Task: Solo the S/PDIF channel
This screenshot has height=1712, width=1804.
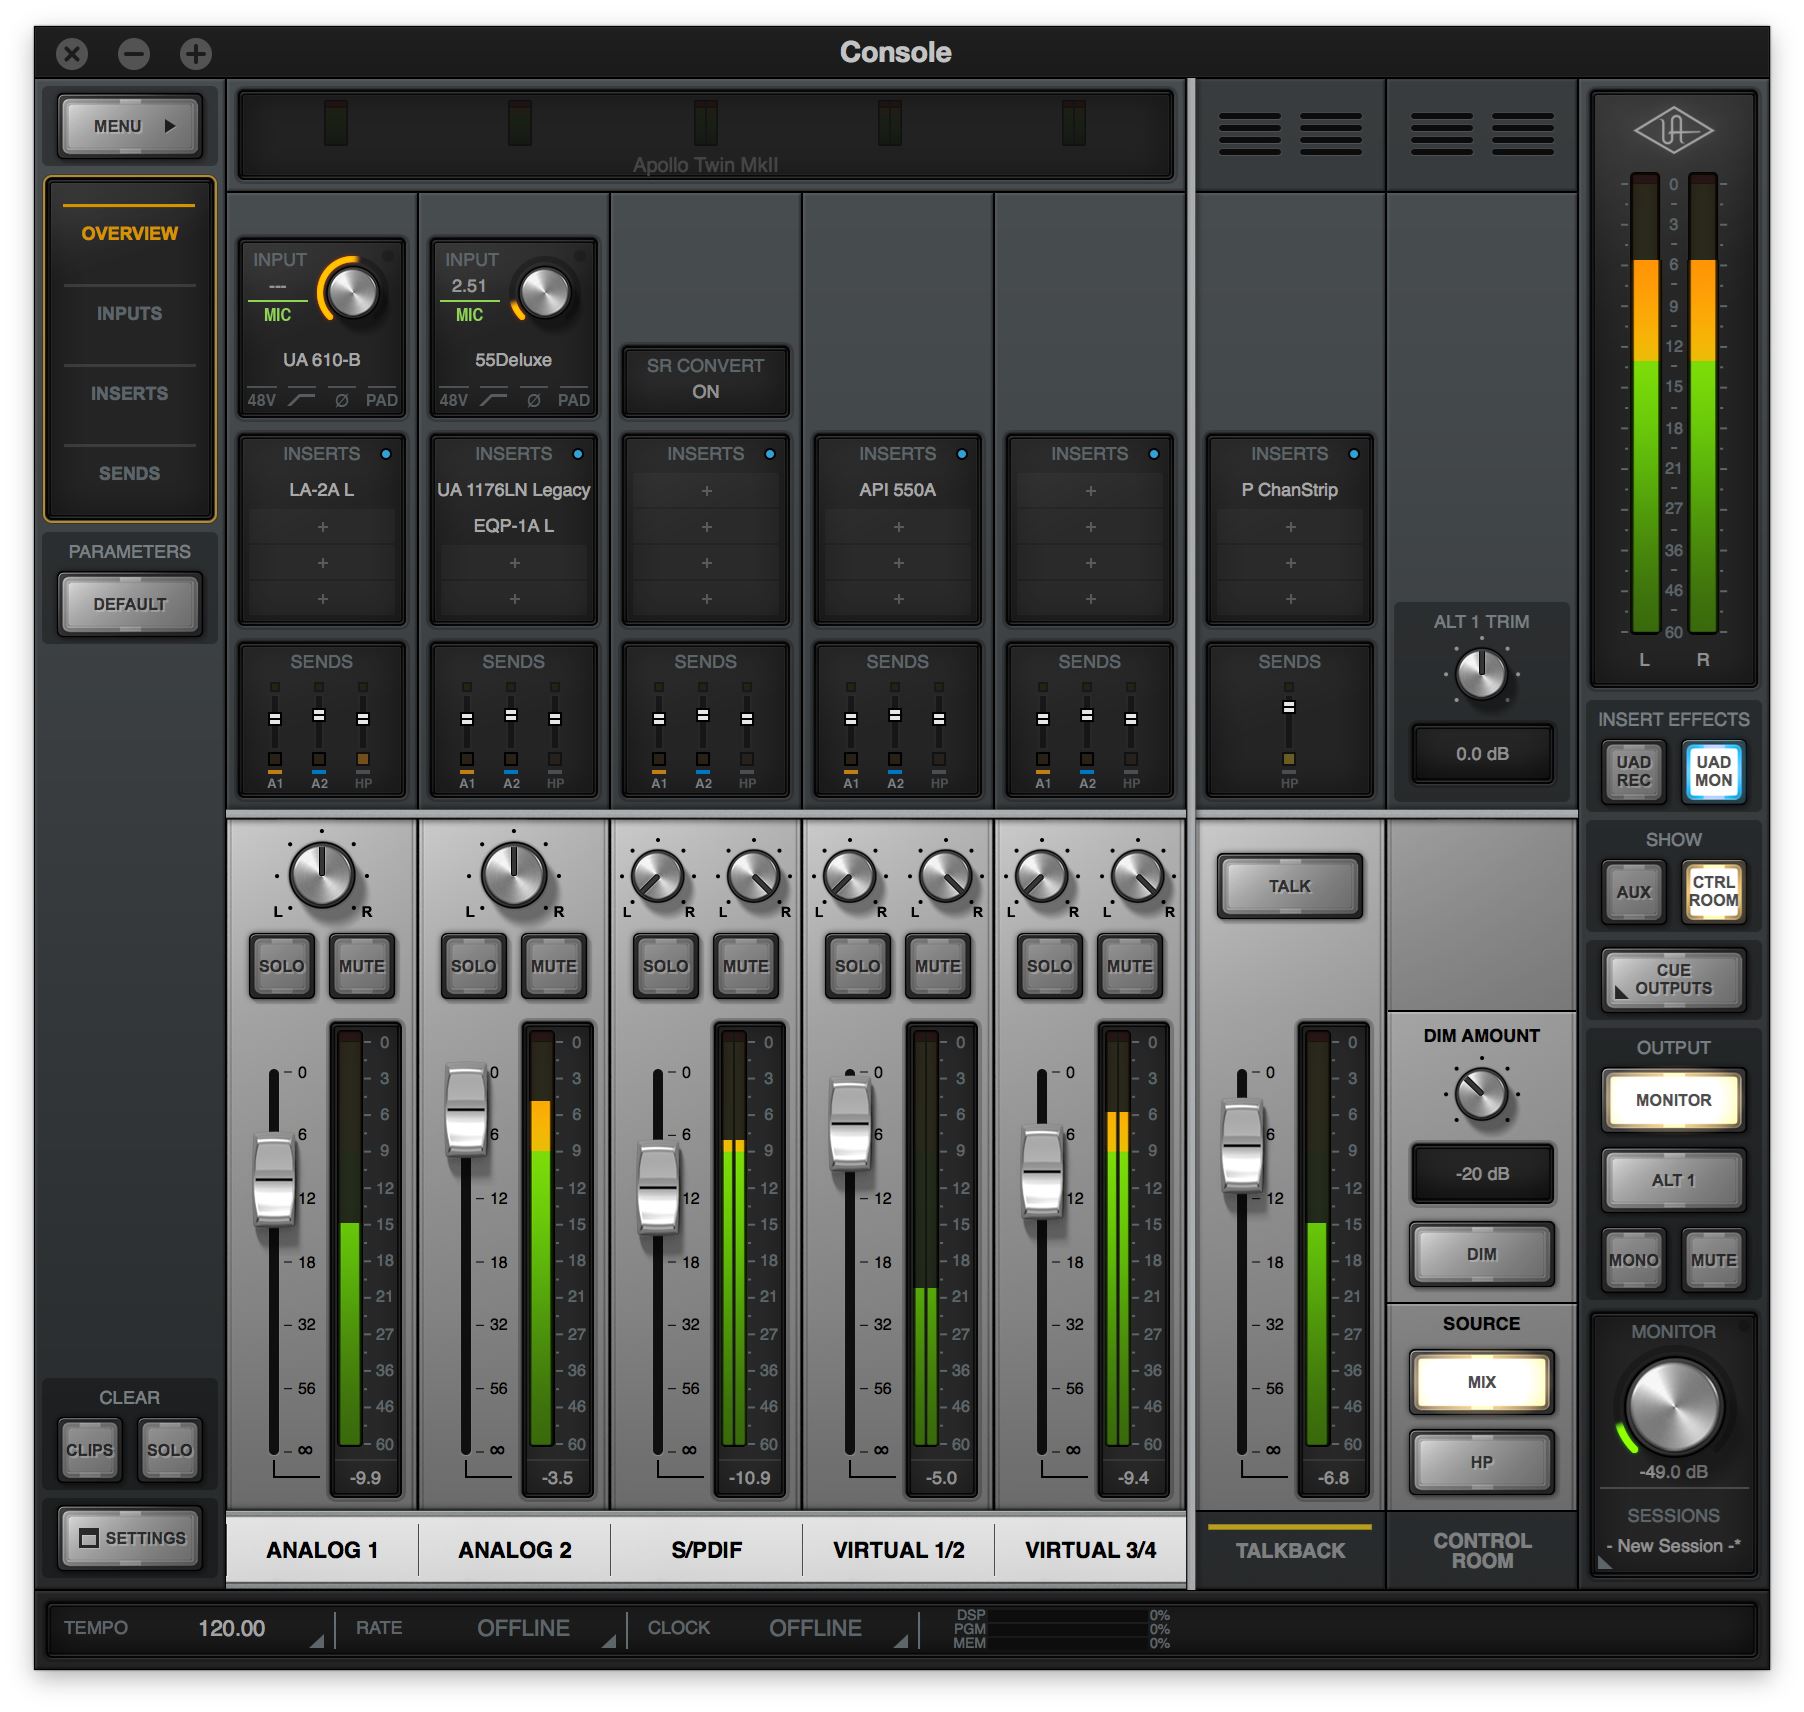Action: [665, 966]
